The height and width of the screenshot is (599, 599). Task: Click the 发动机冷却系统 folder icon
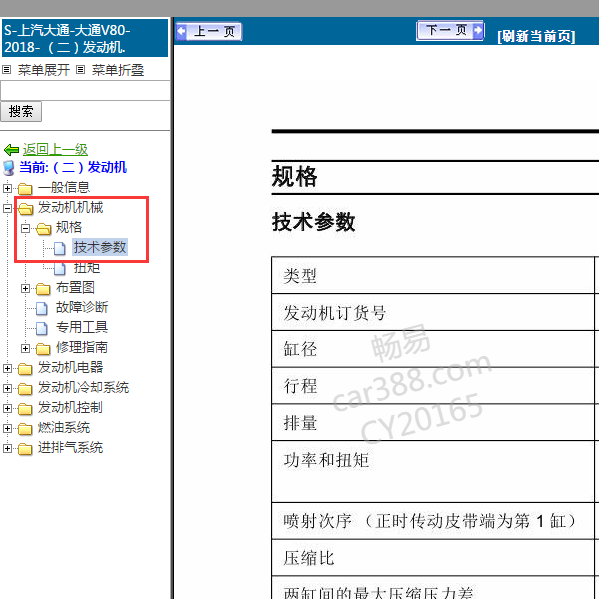click(x=25, y=389)
